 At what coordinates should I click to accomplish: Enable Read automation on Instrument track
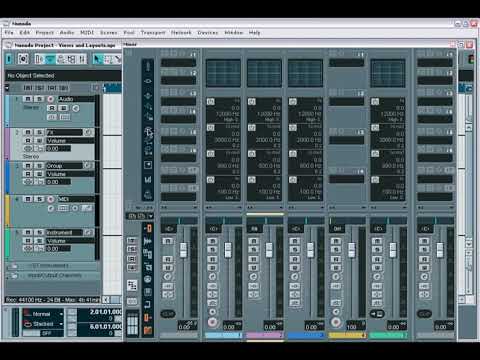pyautogui.click(x=28, y=241)
